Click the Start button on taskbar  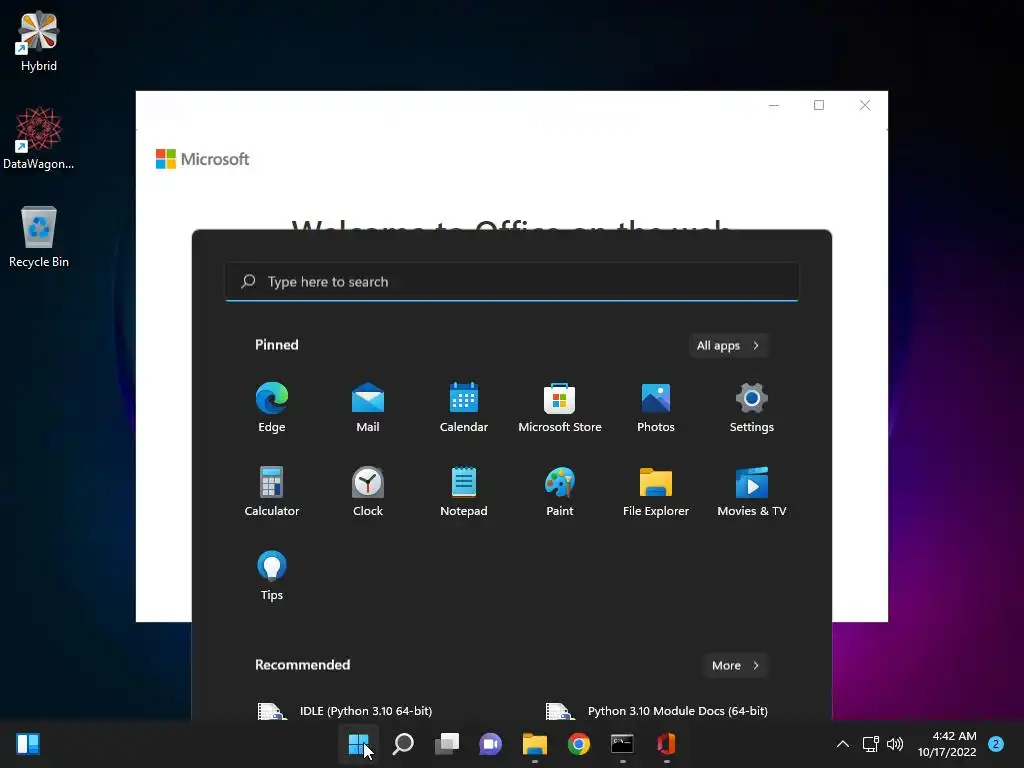(359, 744)
